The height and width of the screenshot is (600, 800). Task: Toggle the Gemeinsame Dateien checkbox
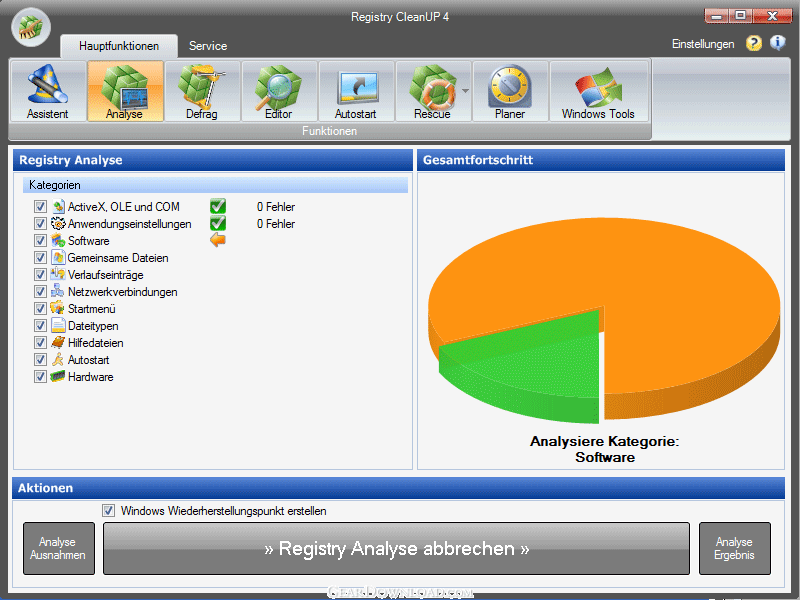[40, 258]
